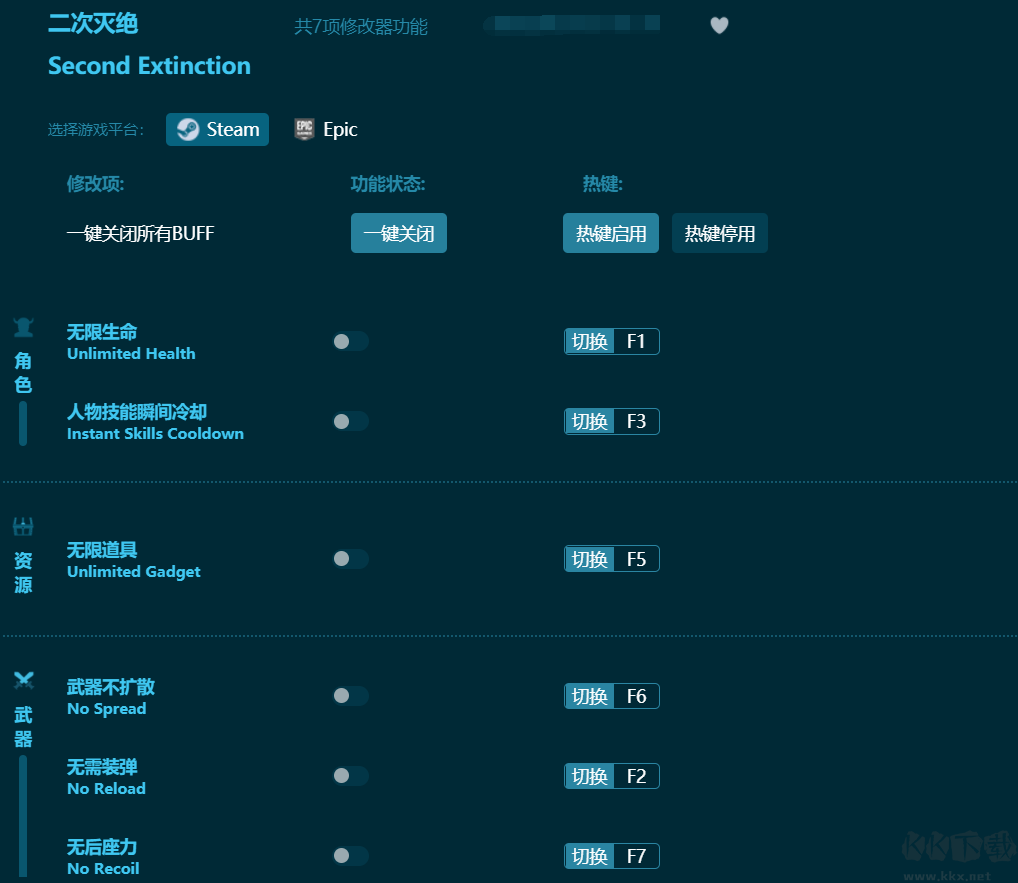Viewport: 1018px width, 883px height.
Task: Click the Steam logo icon
Action: point(187,130)
